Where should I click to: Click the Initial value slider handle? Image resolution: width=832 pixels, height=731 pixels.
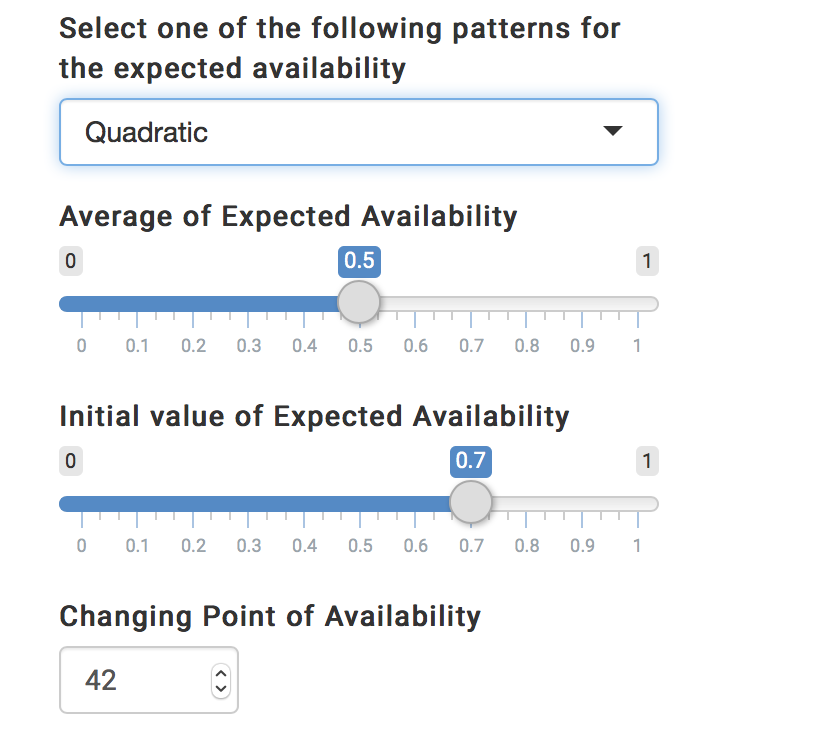(x=470, y=502)
